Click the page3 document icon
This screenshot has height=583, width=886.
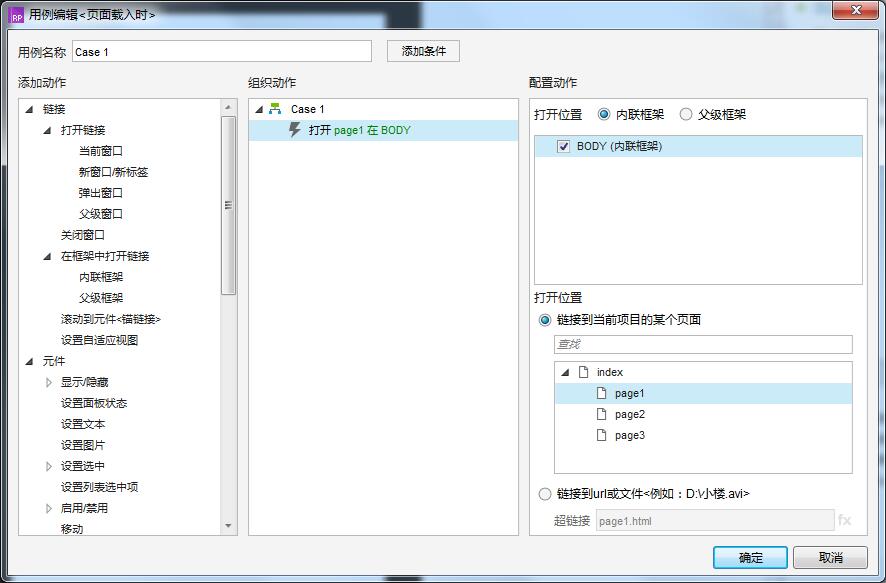click(x=602, y=435)
